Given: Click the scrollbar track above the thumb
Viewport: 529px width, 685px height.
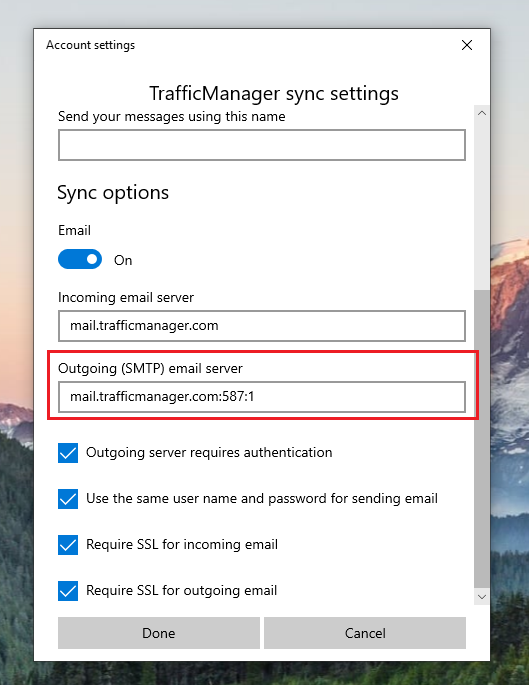Looking at the screenshot, I should 482,205.
